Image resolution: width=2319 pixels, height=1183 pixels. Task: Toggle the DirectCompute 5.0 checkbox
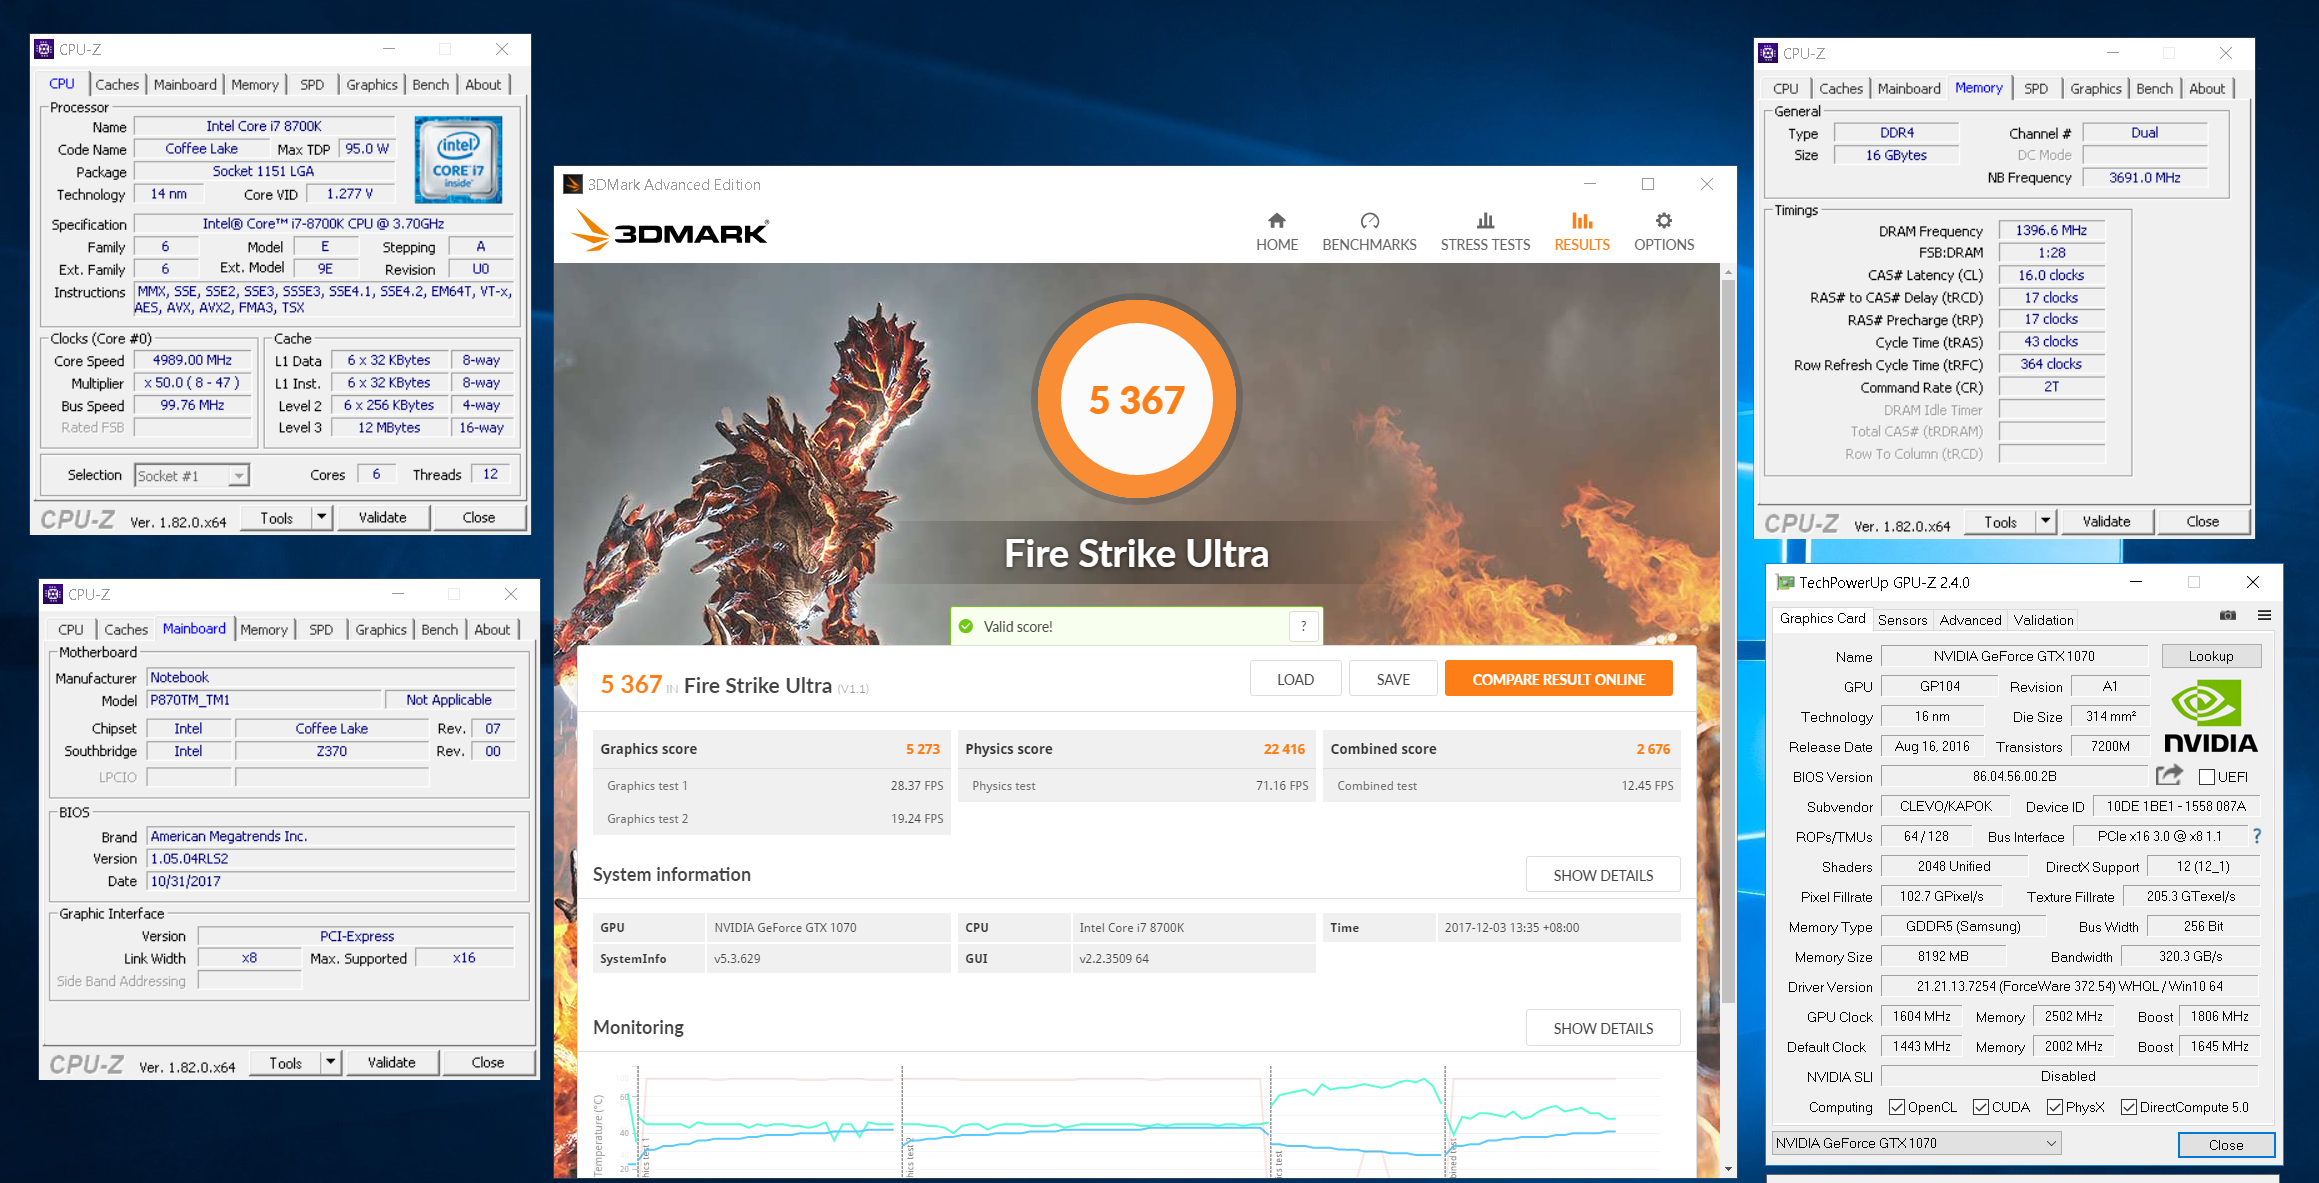(x=2129, y=1107)
